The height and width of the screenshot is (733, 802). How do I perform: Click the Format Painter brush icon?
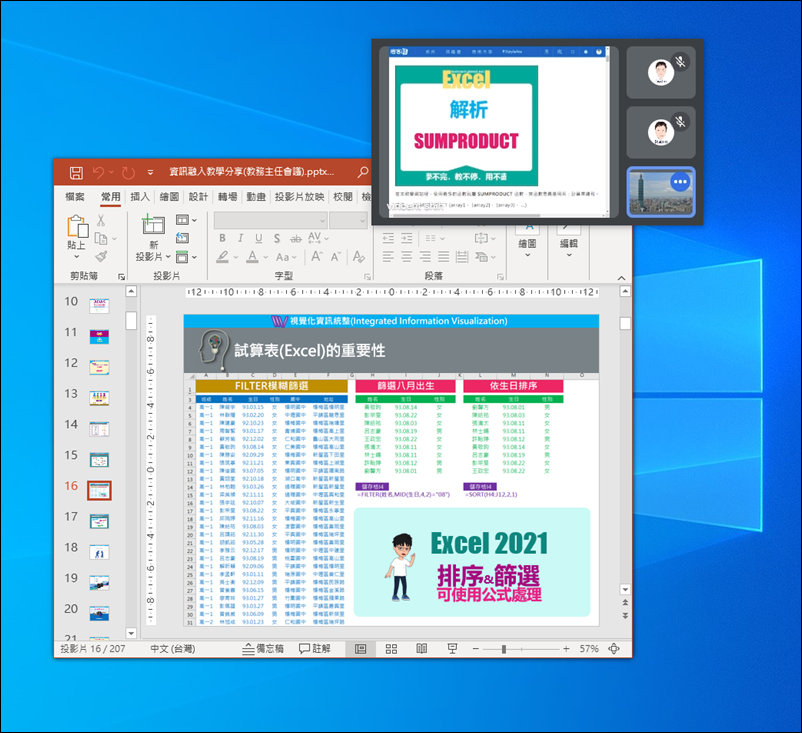[x=101, y=256]
